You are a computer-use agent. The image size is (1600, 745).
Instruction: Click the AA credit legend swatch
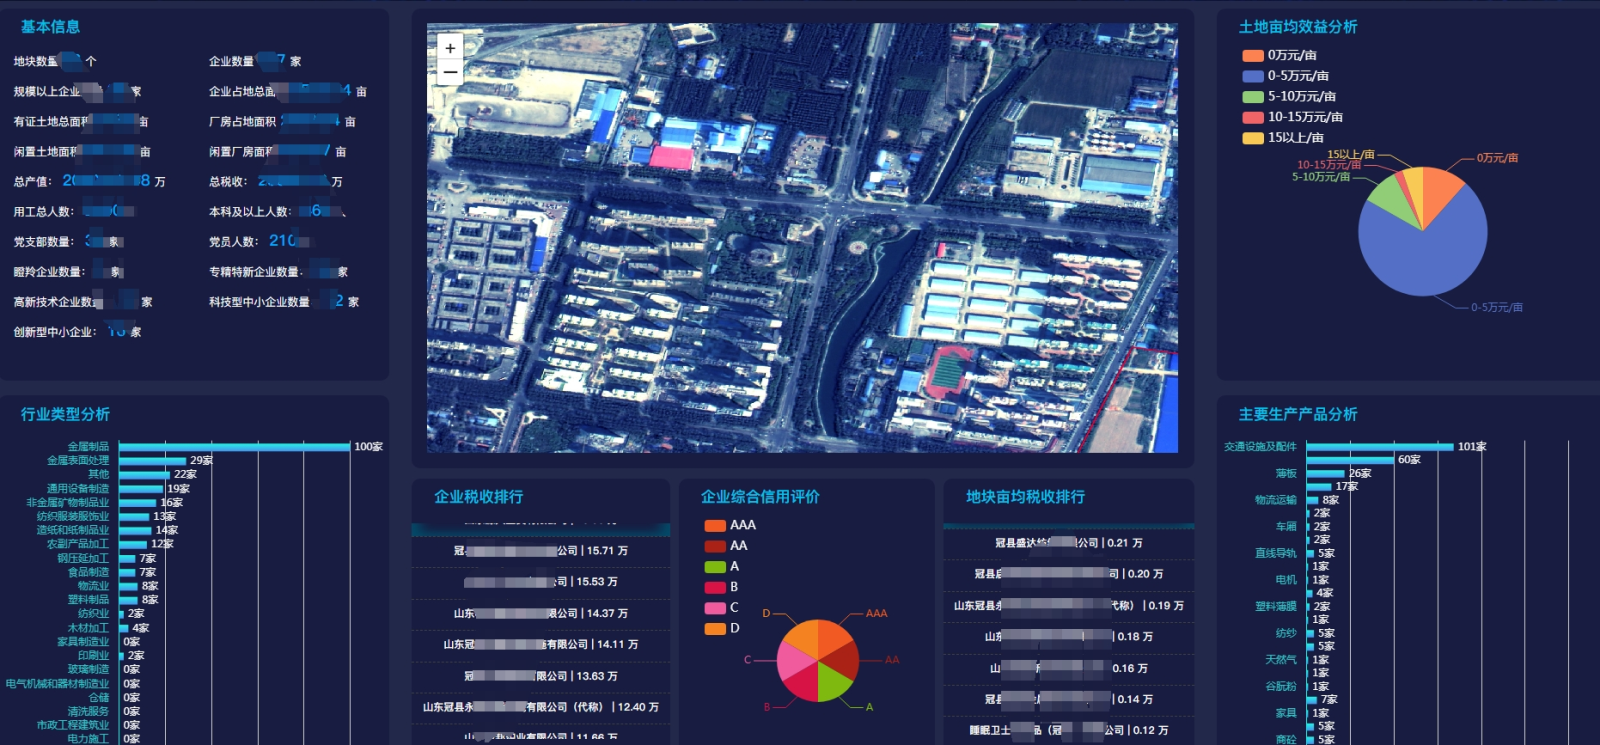pyautogui.click(x=715, y=546)
